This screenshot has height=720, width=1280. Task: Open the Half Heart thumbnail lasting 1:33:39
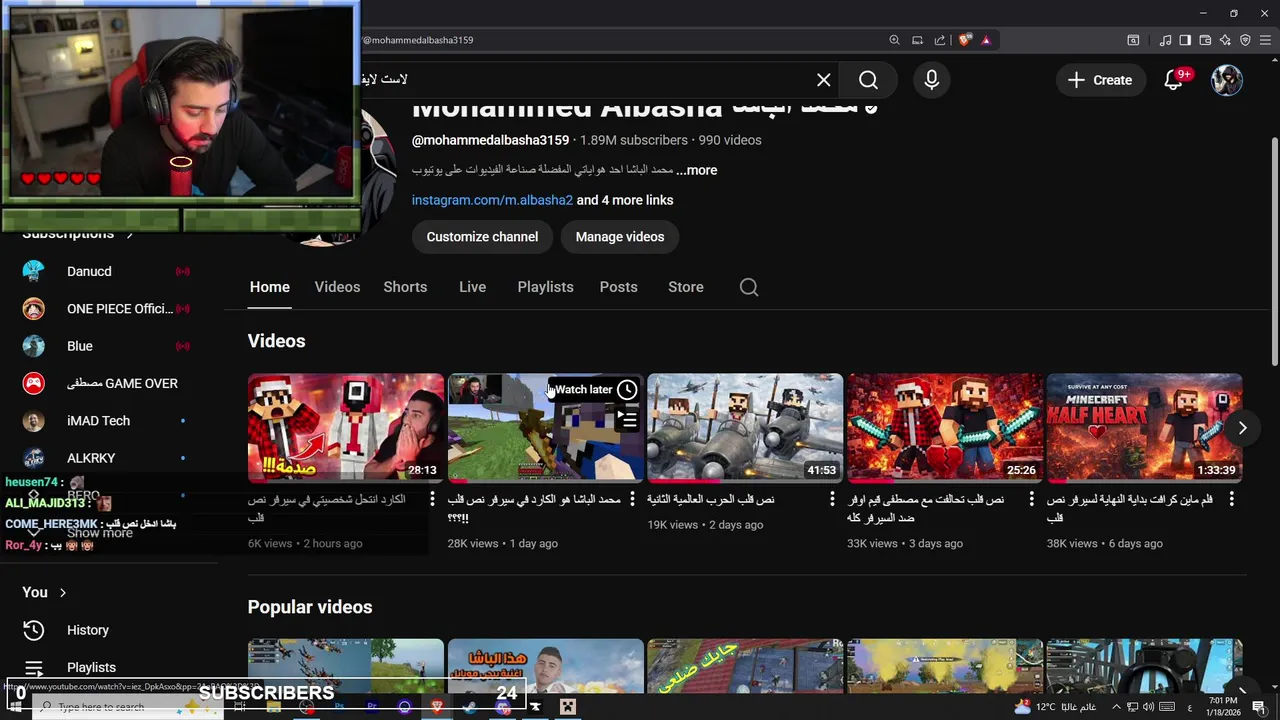click(x=1144, y=428)
